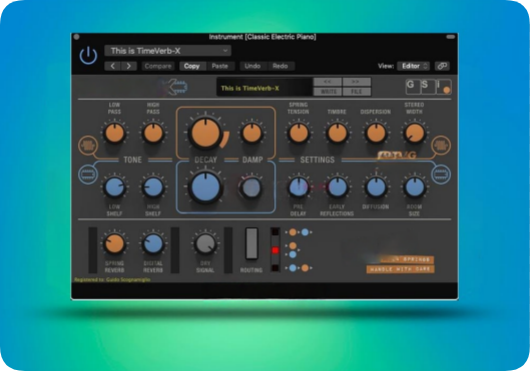The image size is (530, 371).
Task: Go to next preset with right arrow
Action: point(129,66)
